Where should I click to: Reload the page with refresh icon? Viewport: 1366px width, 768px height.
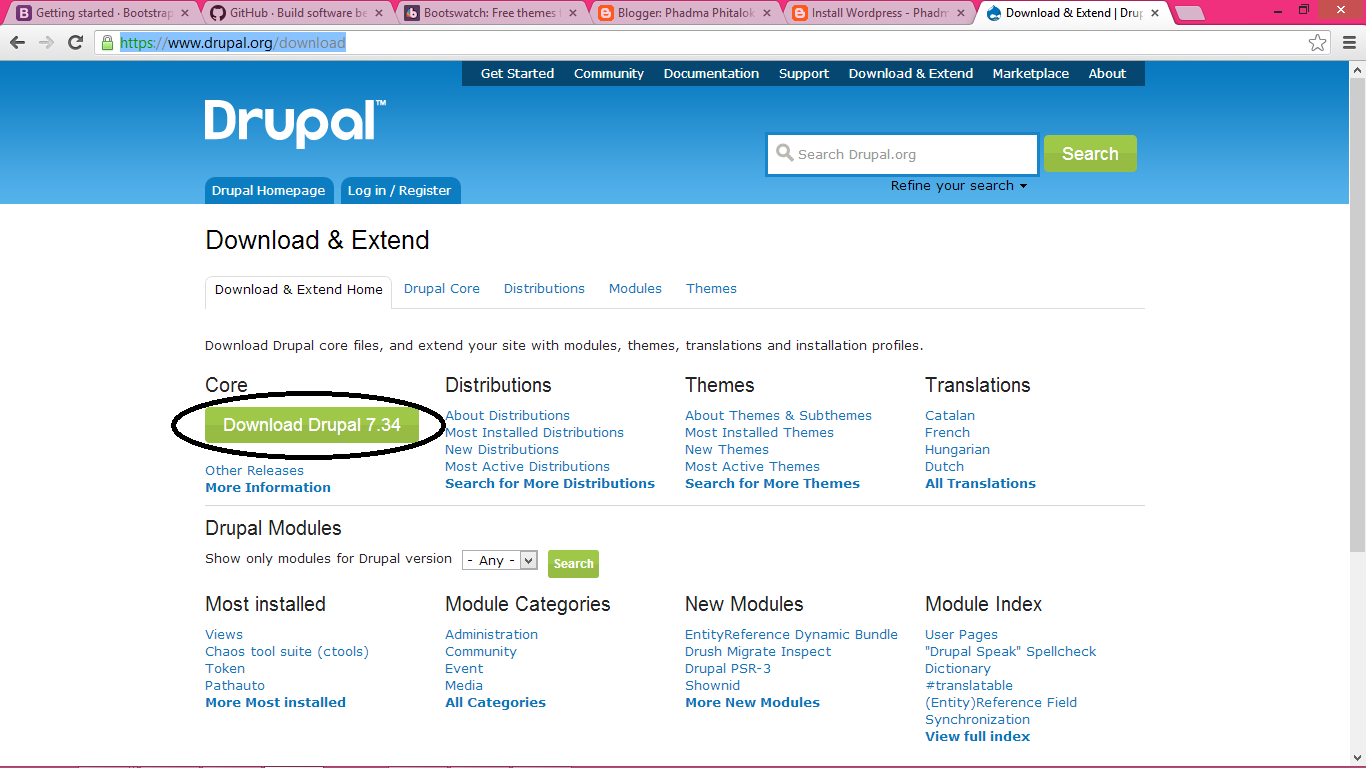point(75,43)
